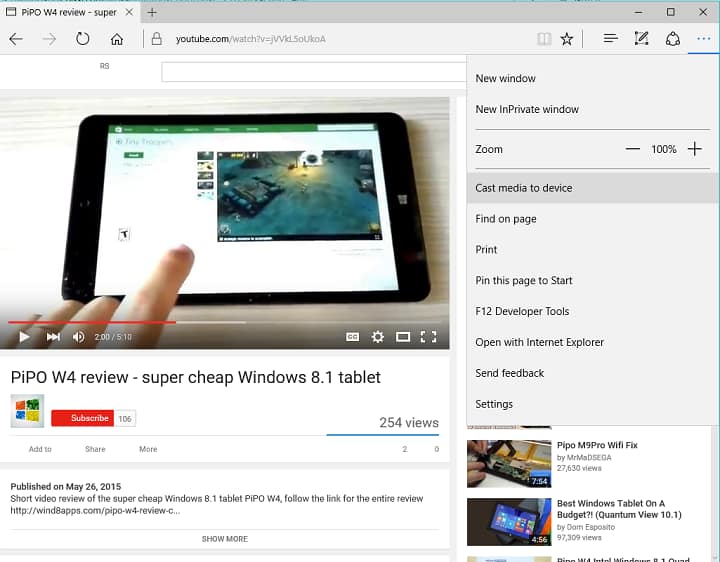Select Cast media to device
This screenshot has width=720, height=562.
coord(524,188)
